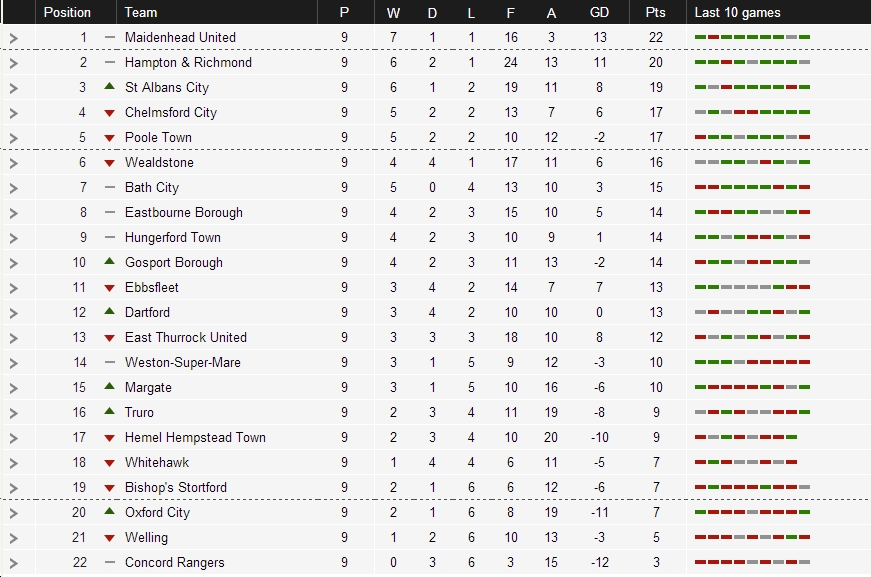Click red down arrow beside Whitehawk

[109, 463]
